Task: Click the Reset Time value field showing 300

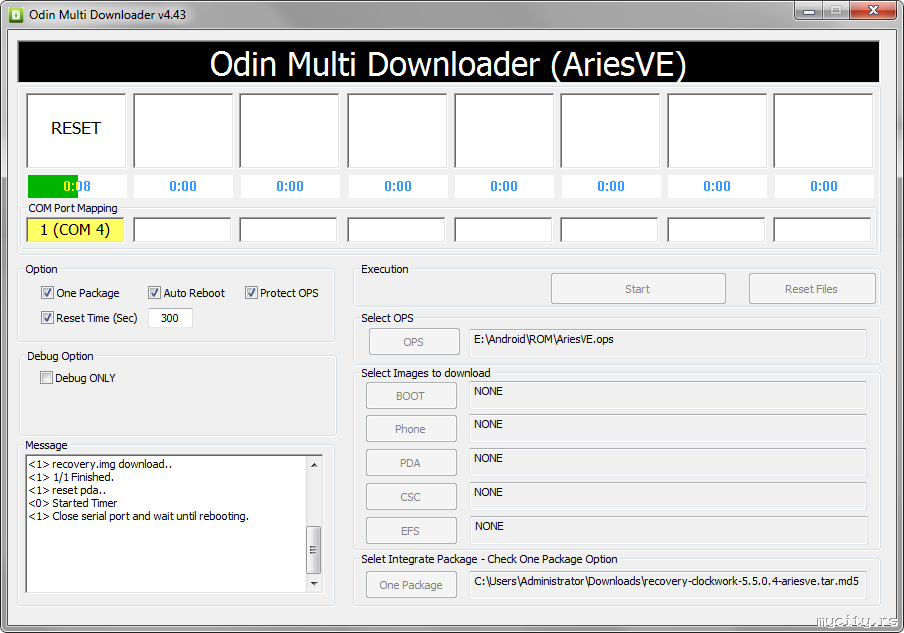Action: pos(170,318)
